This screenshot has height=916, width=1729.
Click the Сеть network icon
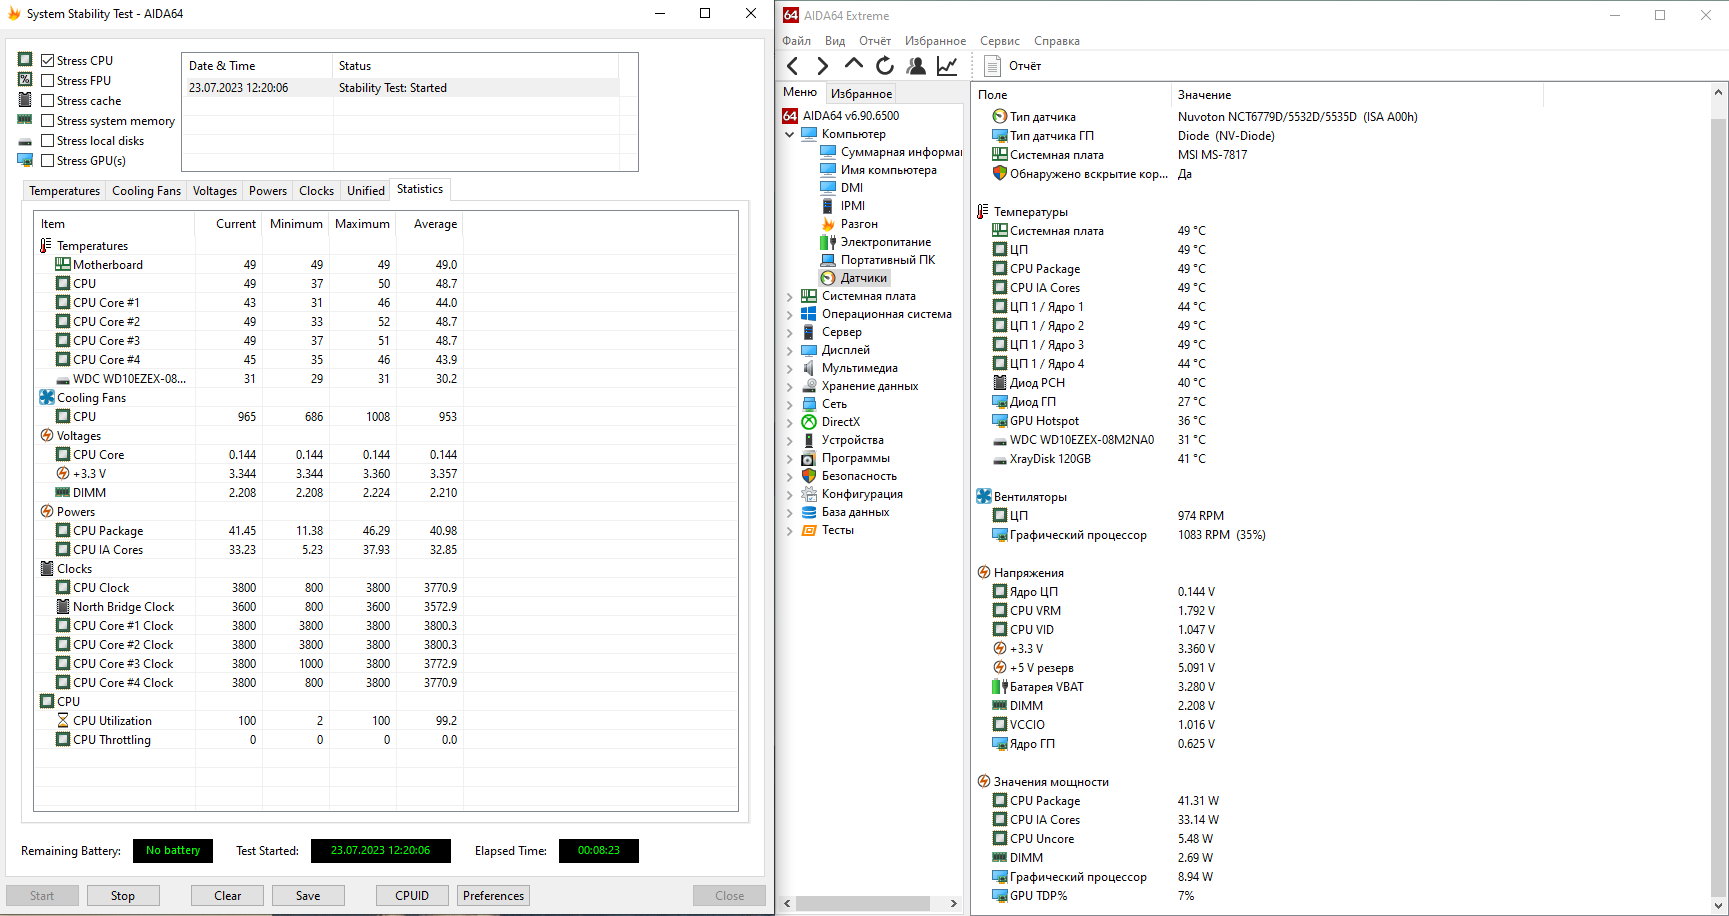coord(809,404)
